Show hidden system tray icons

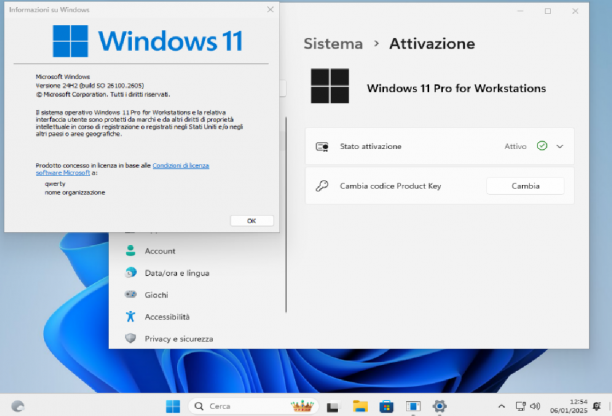502,407
